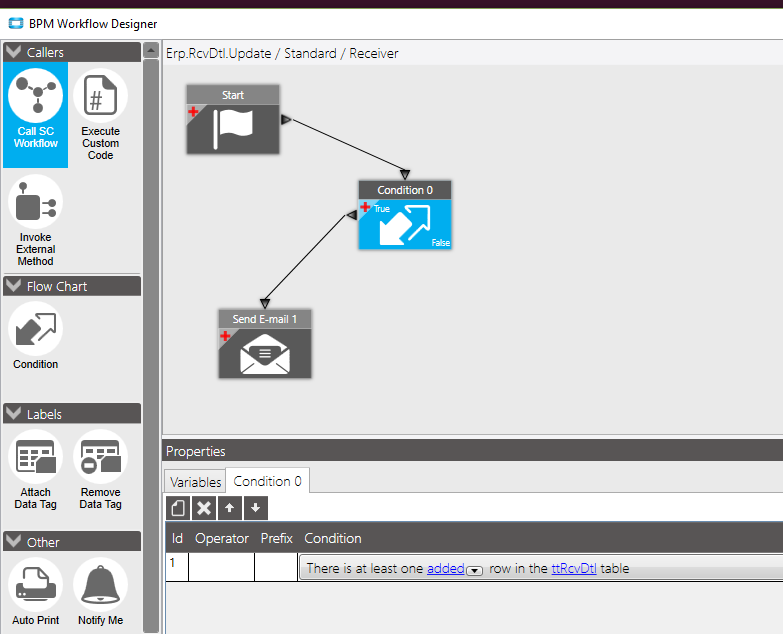Click the palette vertical scrollbar thumb
Screen dimensions: 783x634
coord(151,345)
